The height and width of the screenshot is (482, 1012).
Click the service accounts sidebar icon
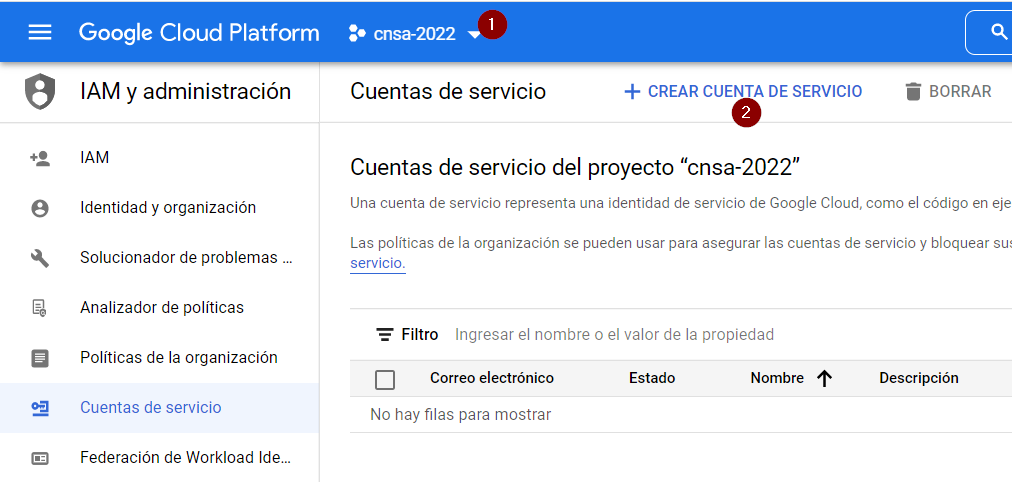[x=40, y=408]
